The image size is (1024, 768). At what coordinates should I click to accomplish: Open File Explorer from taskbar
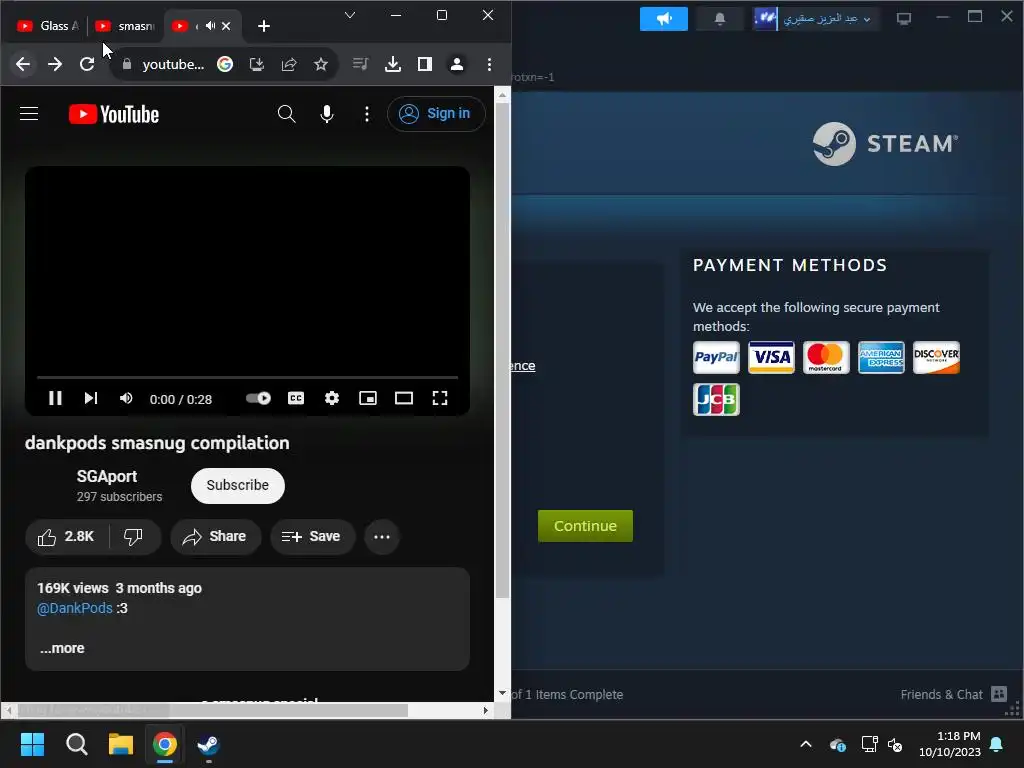coord(121,744)
